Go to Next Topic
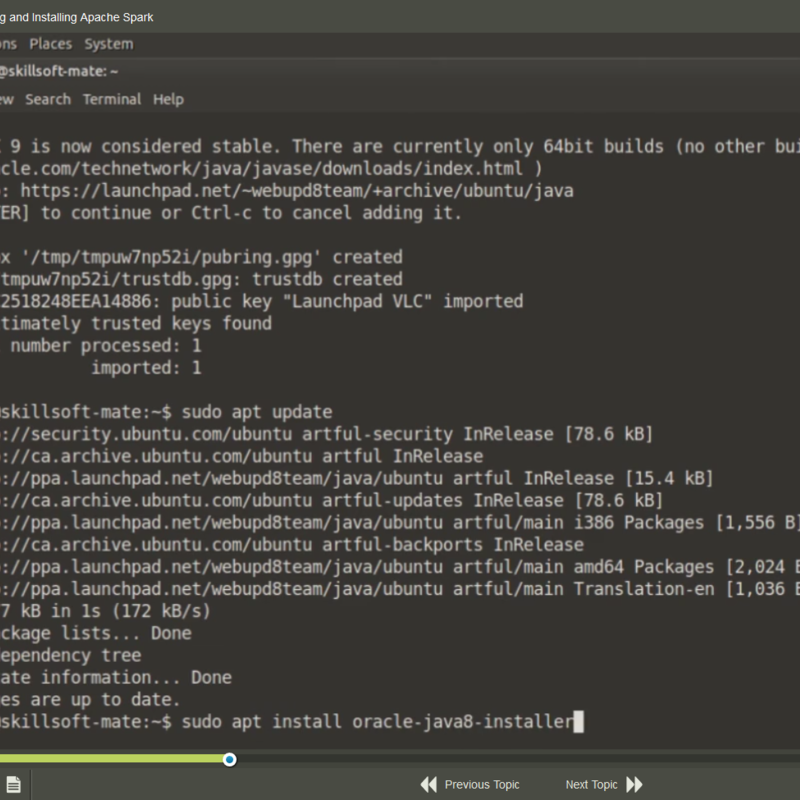The width and height of the screenshot is (800, 800). [591, 784]
